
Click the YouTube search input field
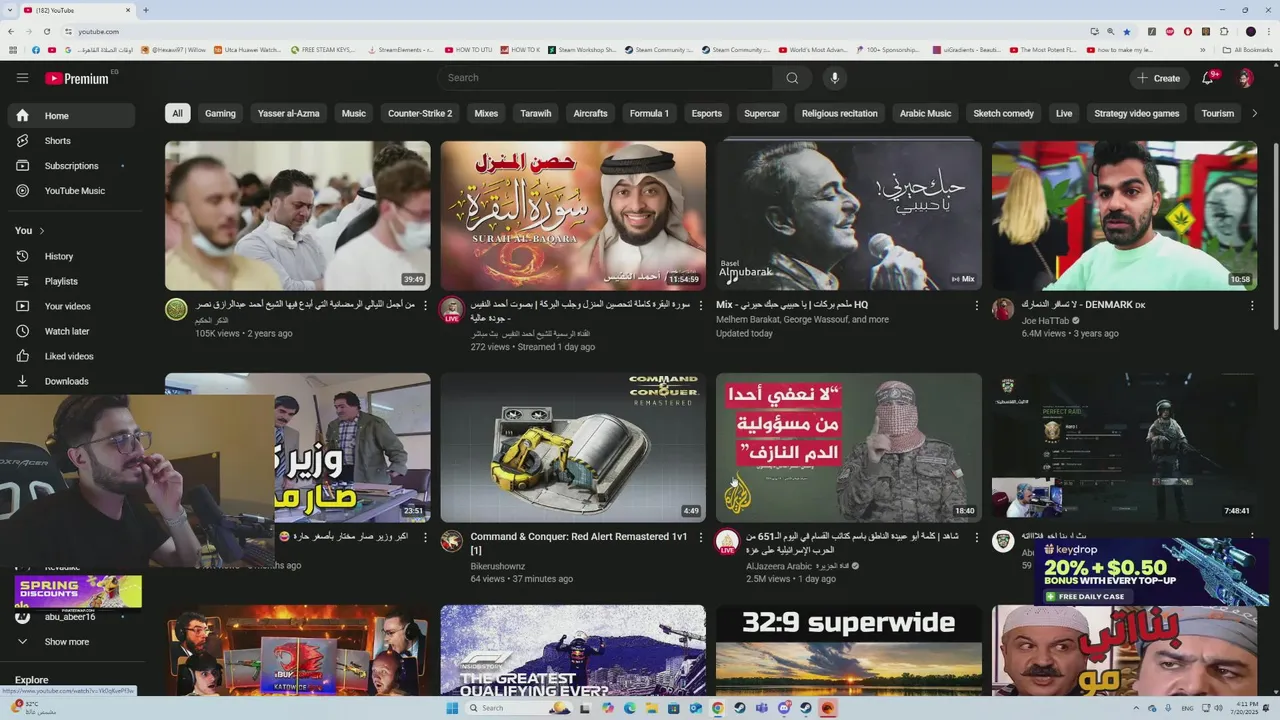click(x=604, y=78)
